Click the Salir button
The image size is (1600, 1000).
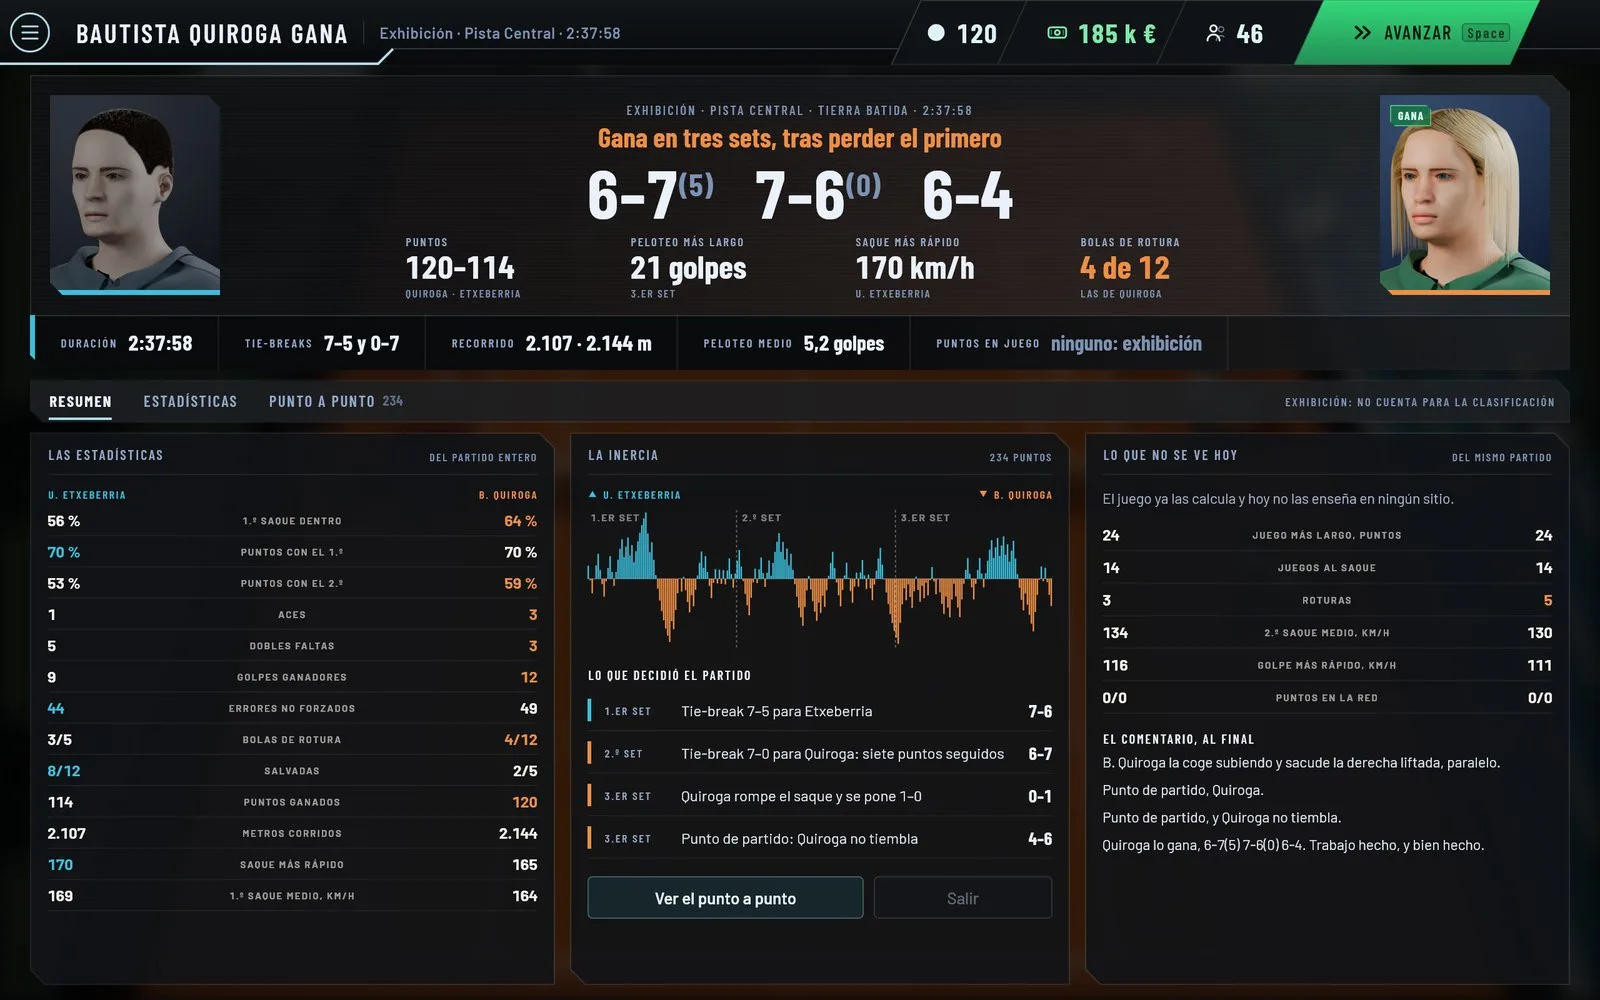click(x=962, y=898)
